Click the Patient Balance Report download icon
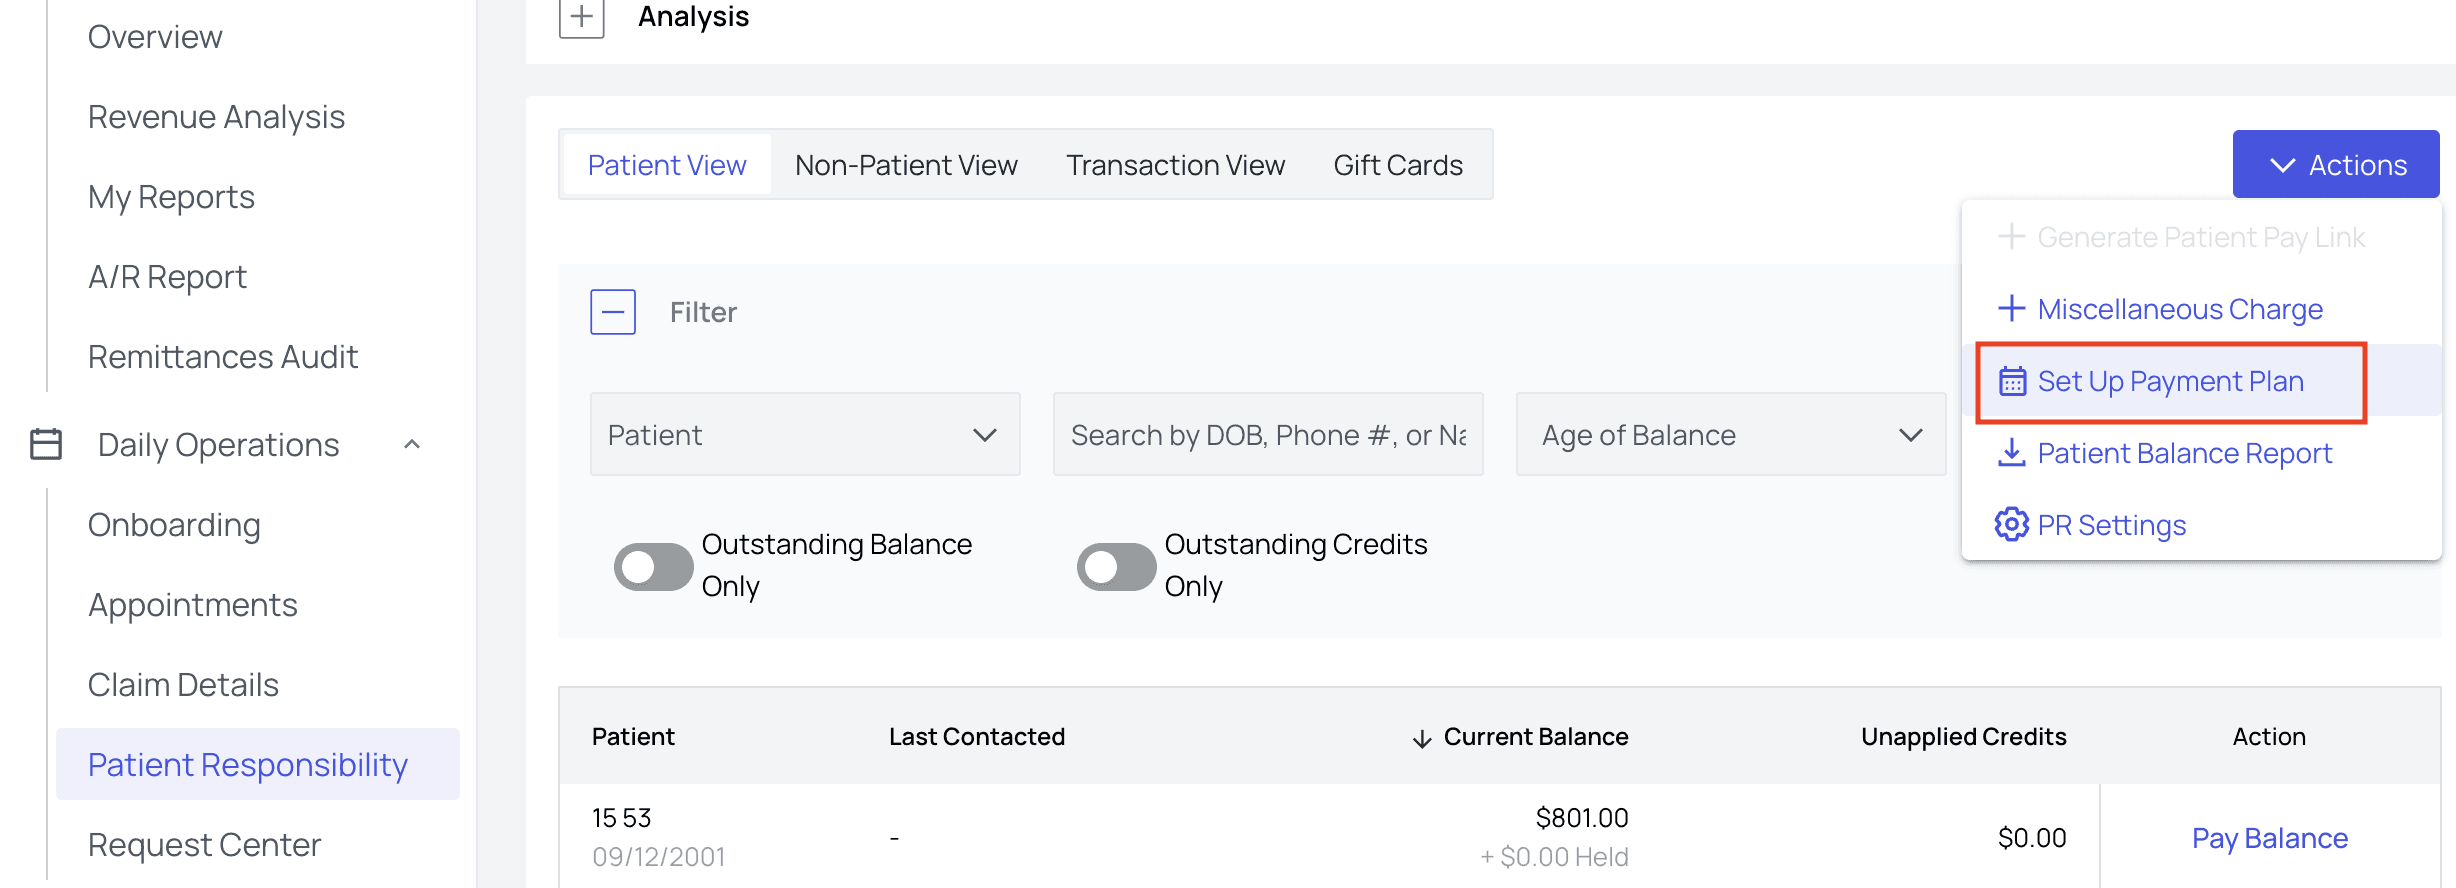 (x=2012, y=453)
